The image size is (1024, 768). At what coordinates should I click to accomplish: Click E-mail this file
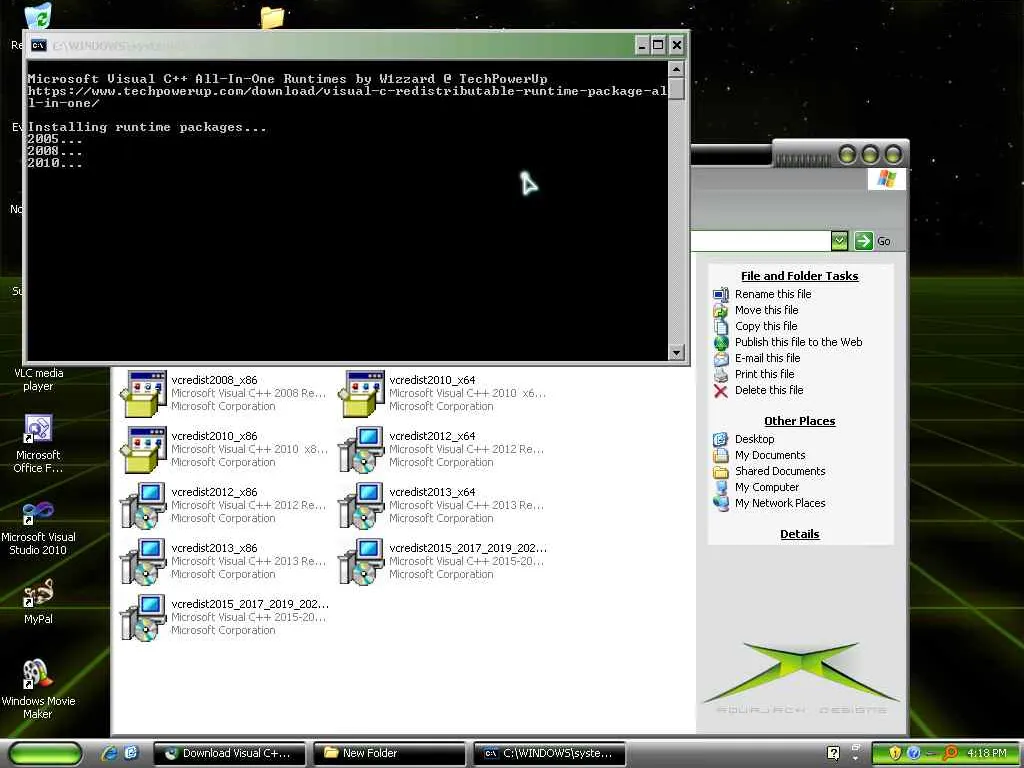pos(767,358)
